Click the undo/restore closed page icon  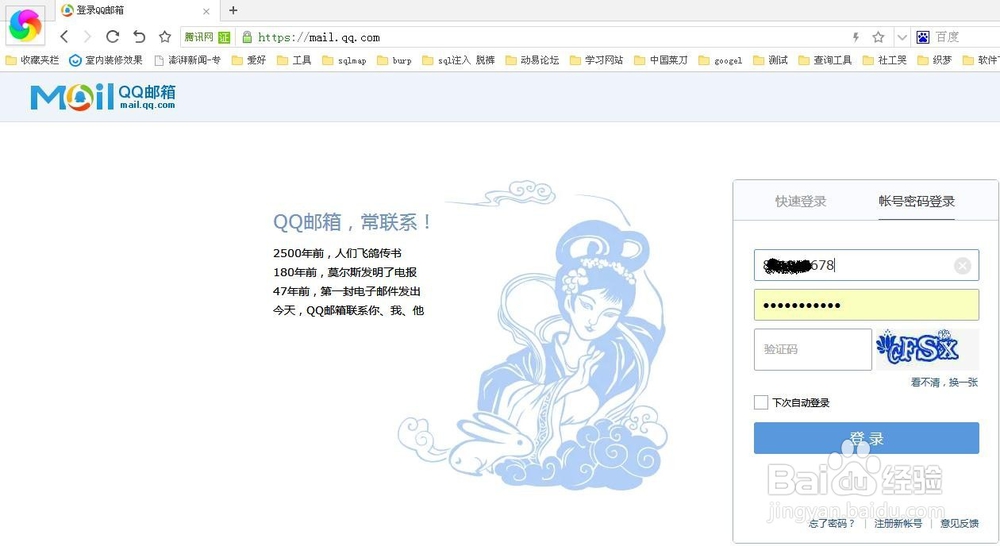click(x=139, y=37)
